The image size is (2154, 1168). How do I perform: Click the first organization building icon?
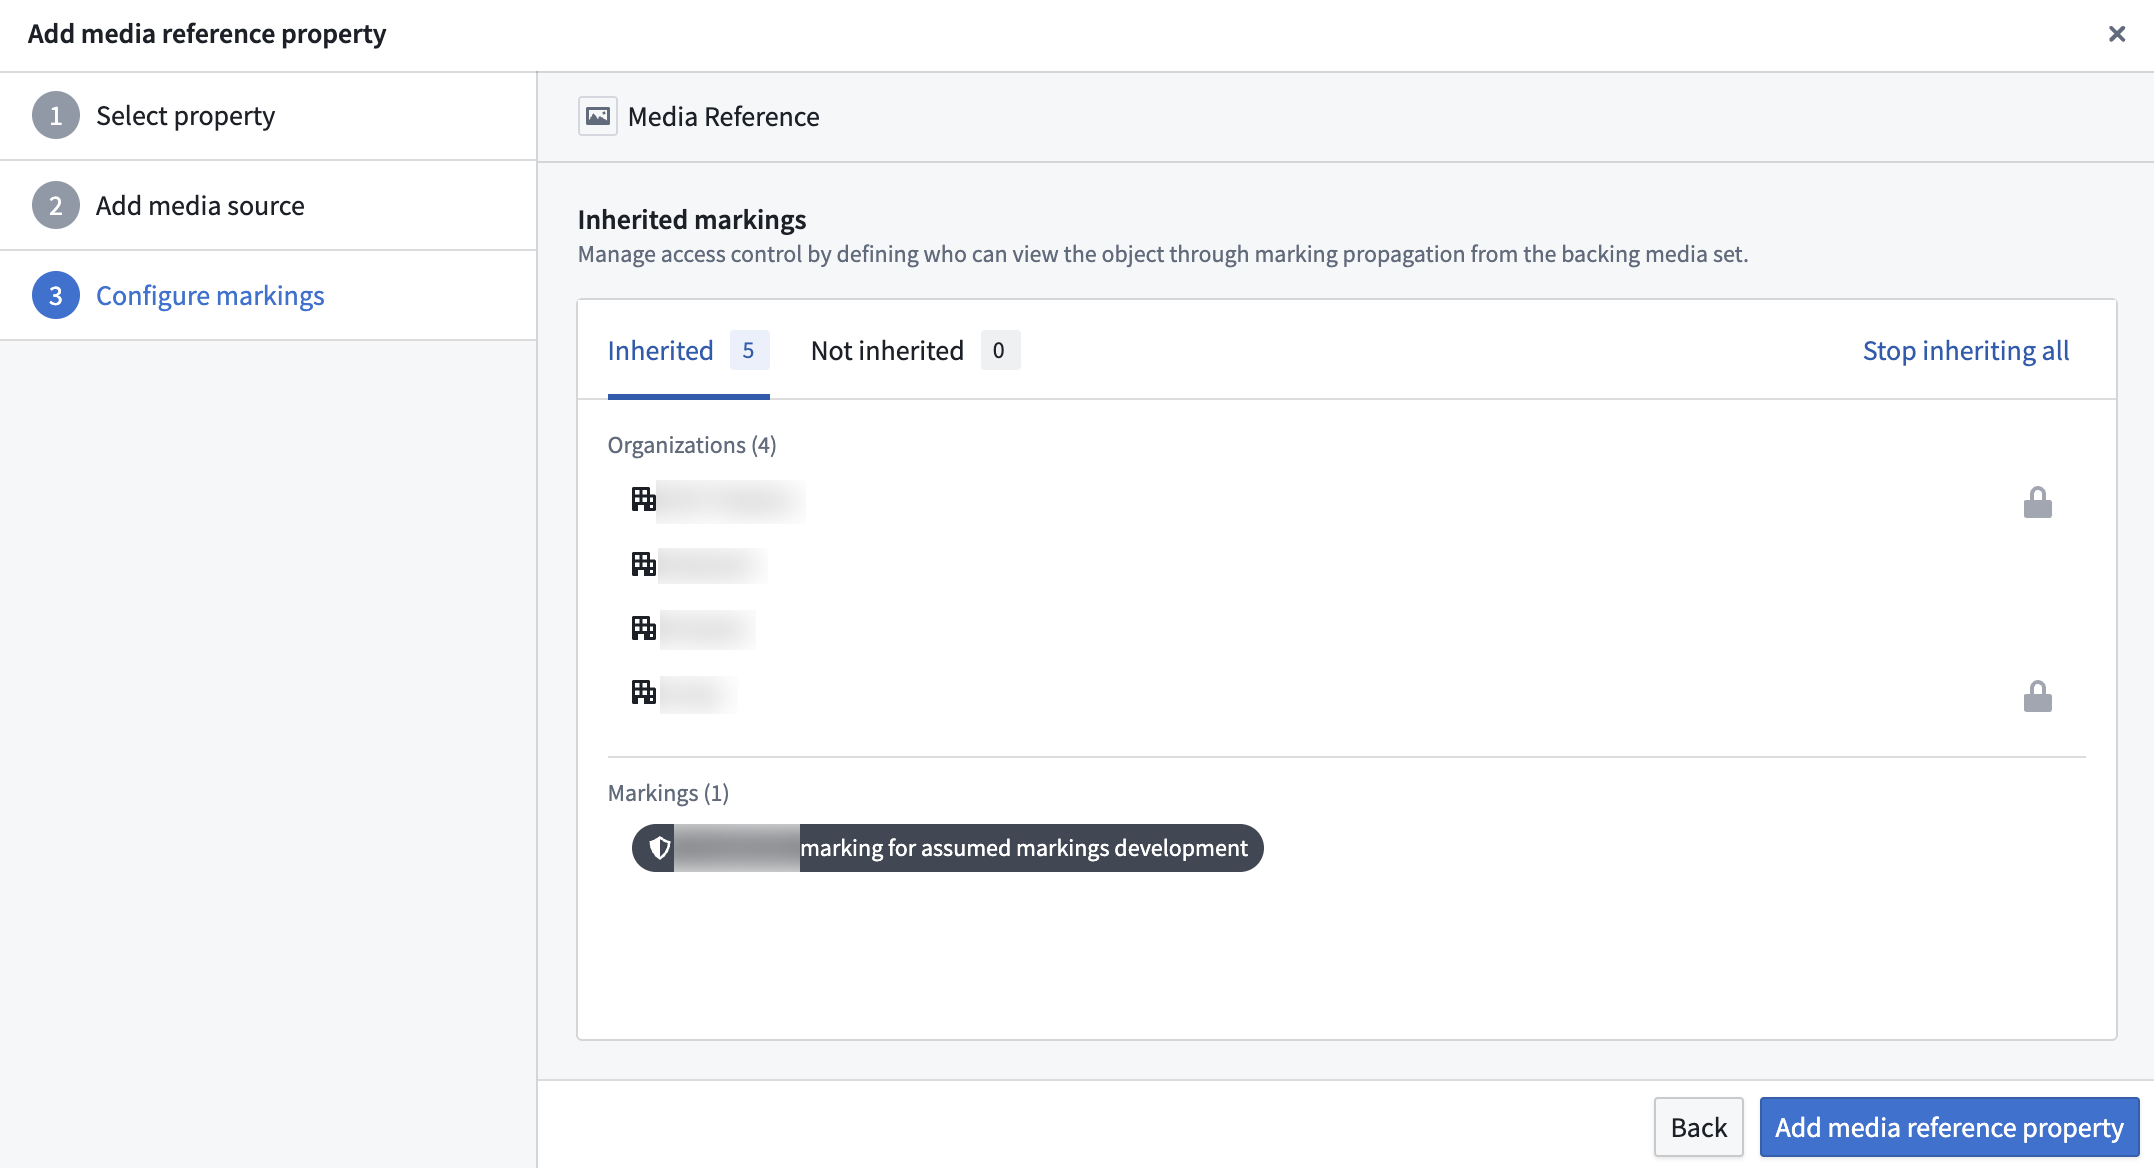(x=643, y=499)
